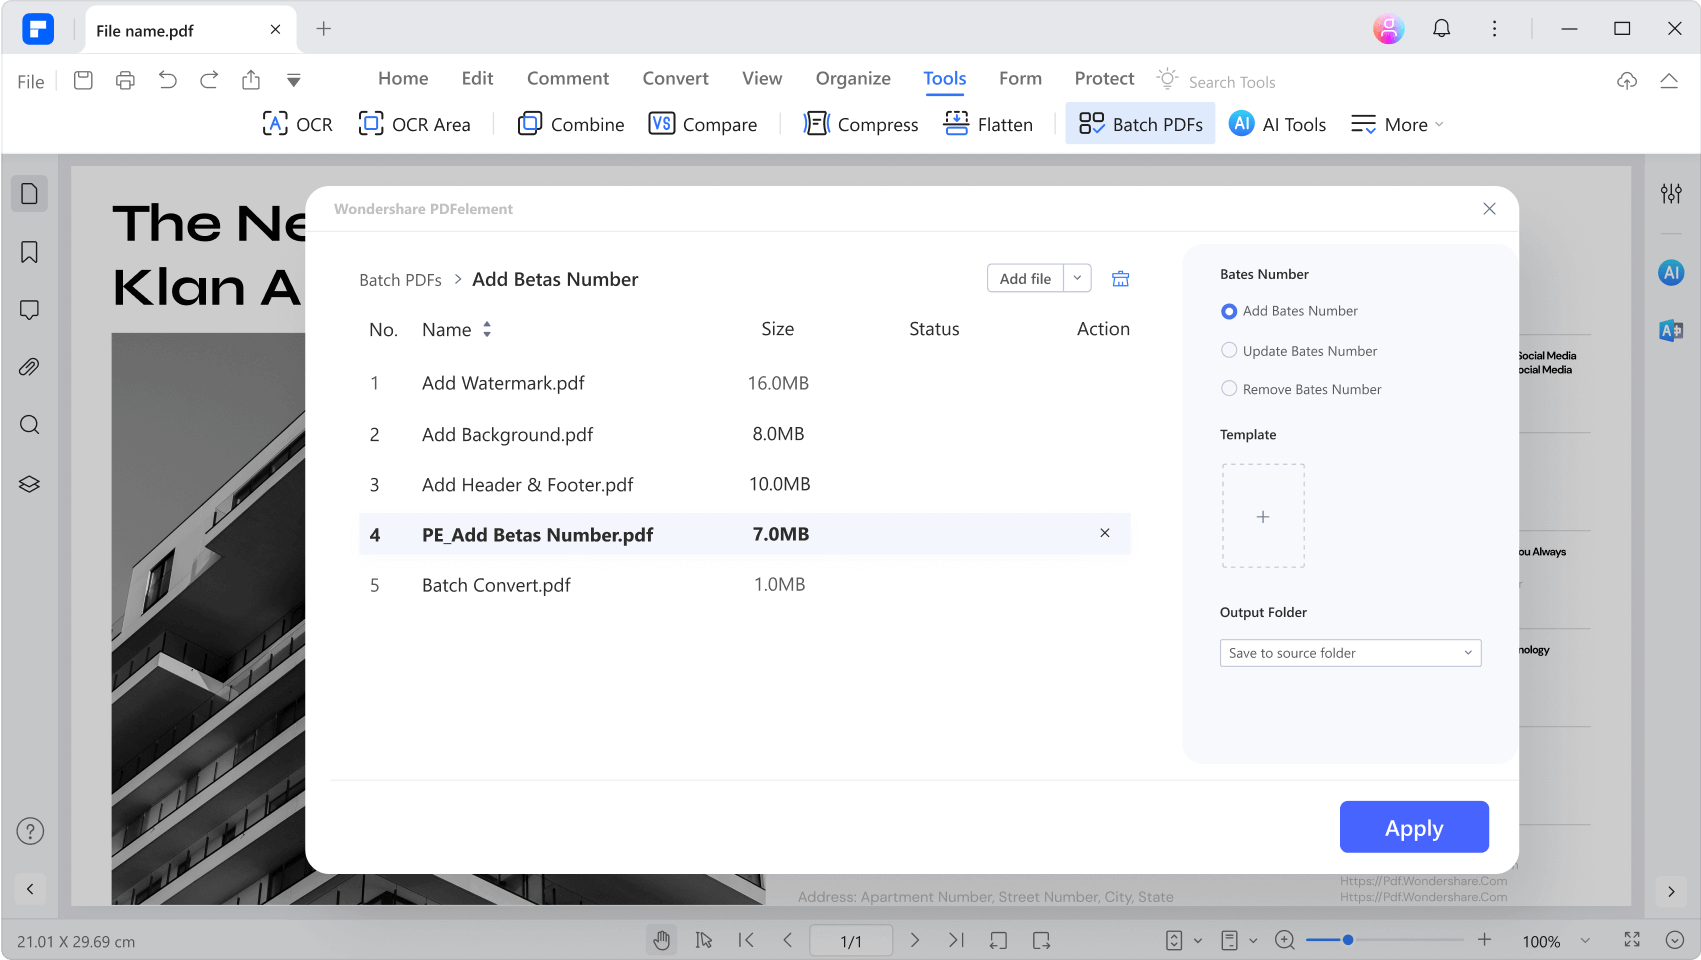Click the Add file button
The image size is (1701, 960).
(1025, 278)
